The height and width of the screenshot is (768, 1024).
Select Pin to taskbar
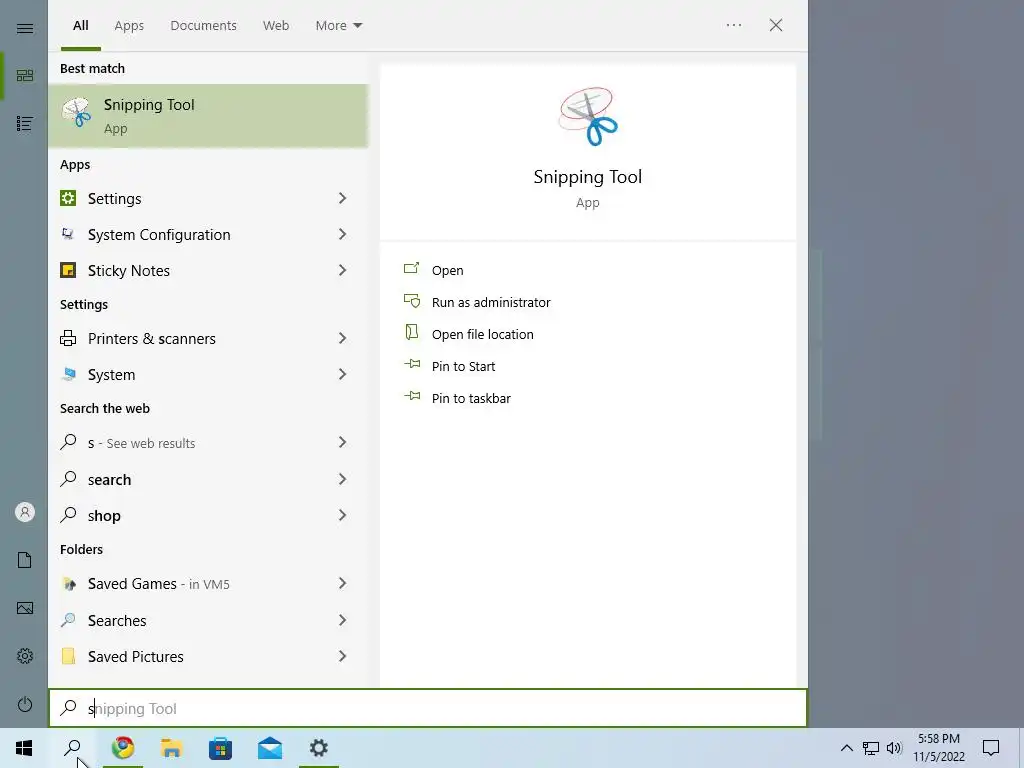click(471, 398)
